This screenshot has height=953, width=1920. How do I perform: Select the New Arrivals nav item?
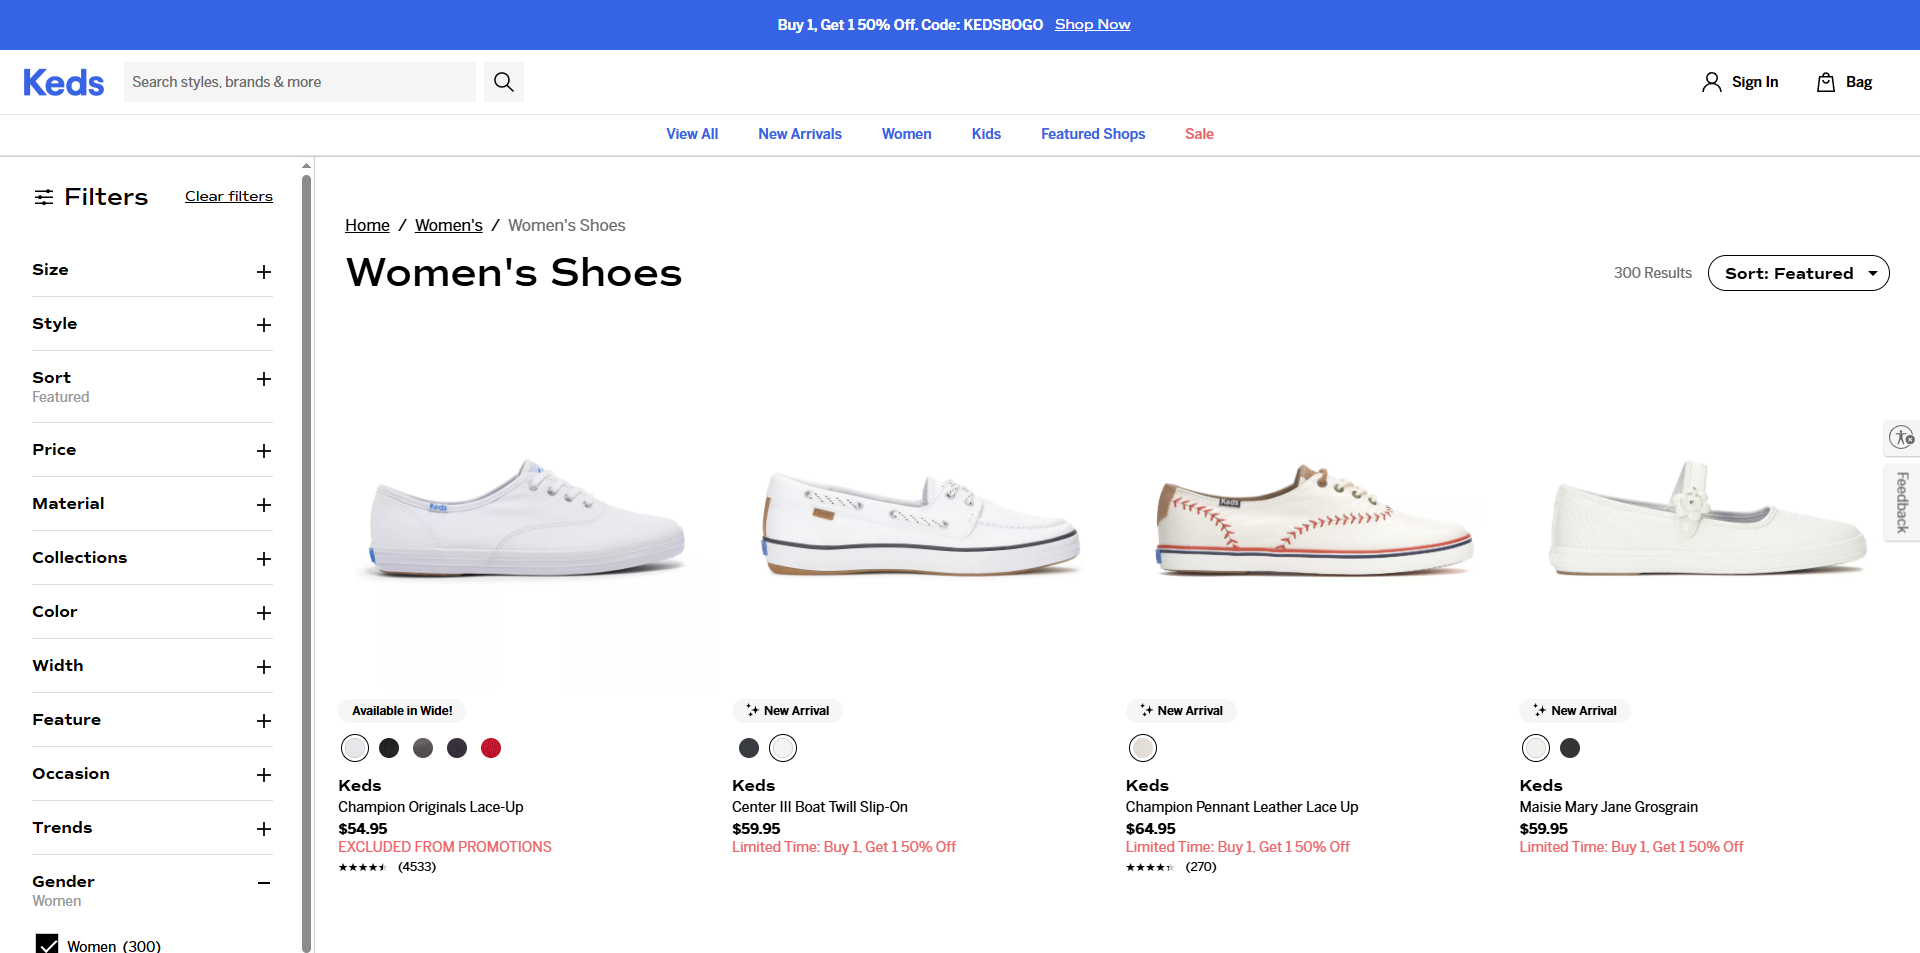tap(799, 134)
